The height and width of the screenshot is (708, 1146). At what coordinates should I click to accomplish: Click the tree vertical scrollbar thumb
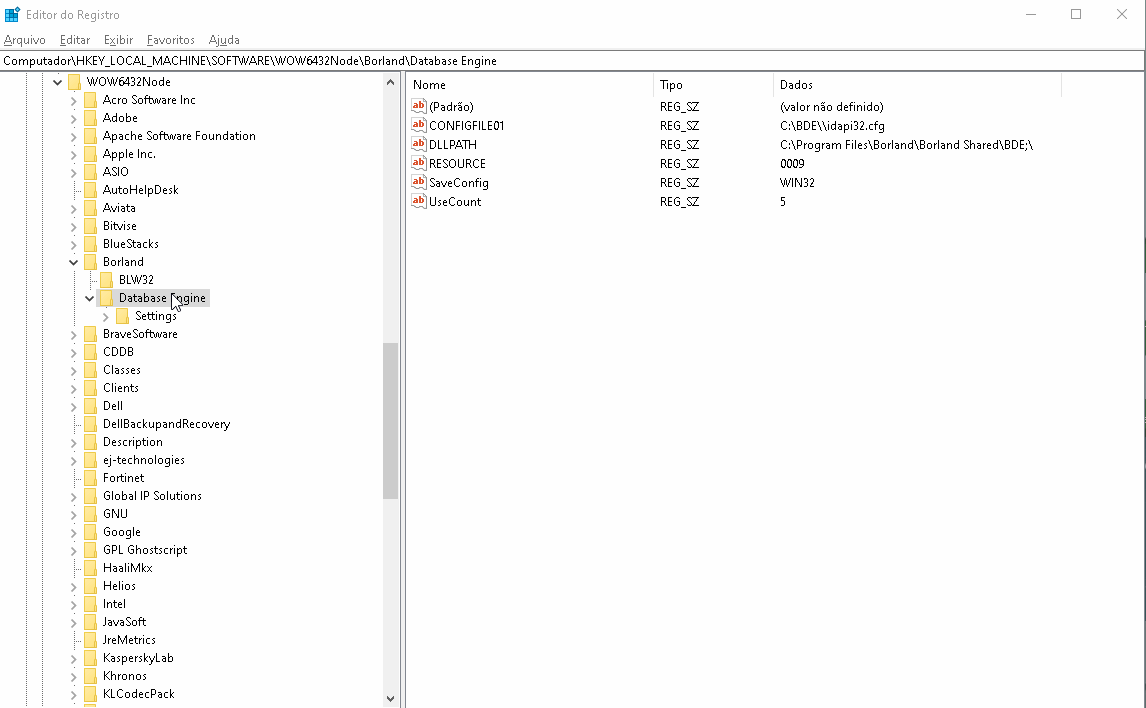[x=390, y=421]
